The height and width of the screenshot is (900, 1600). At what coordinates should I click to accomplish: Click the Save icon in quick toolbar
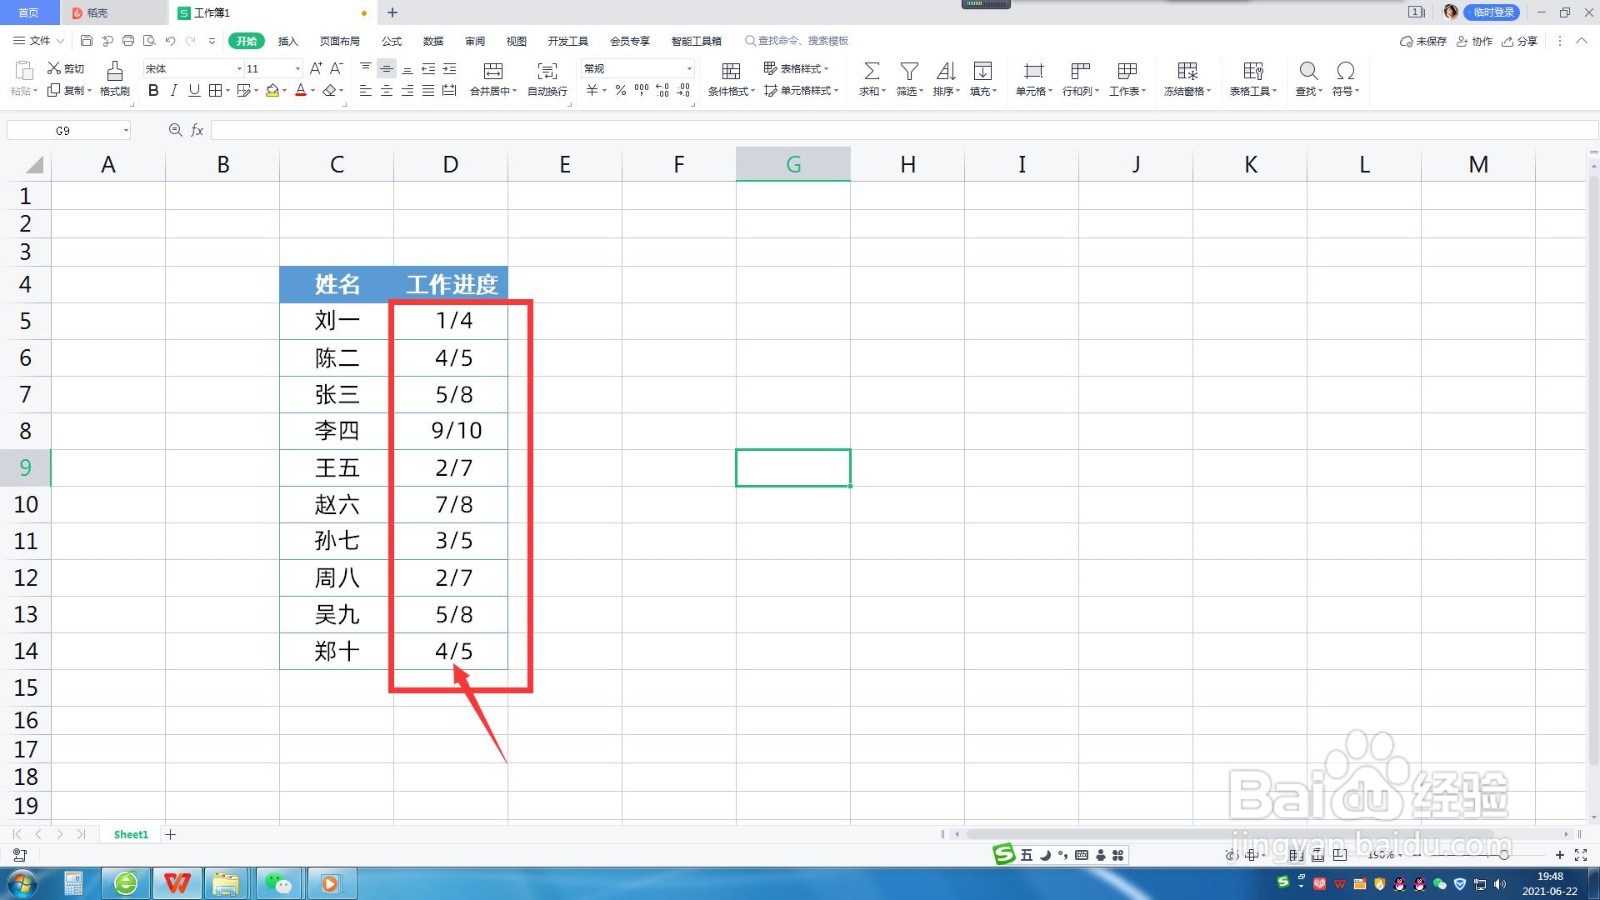[86, 41]
